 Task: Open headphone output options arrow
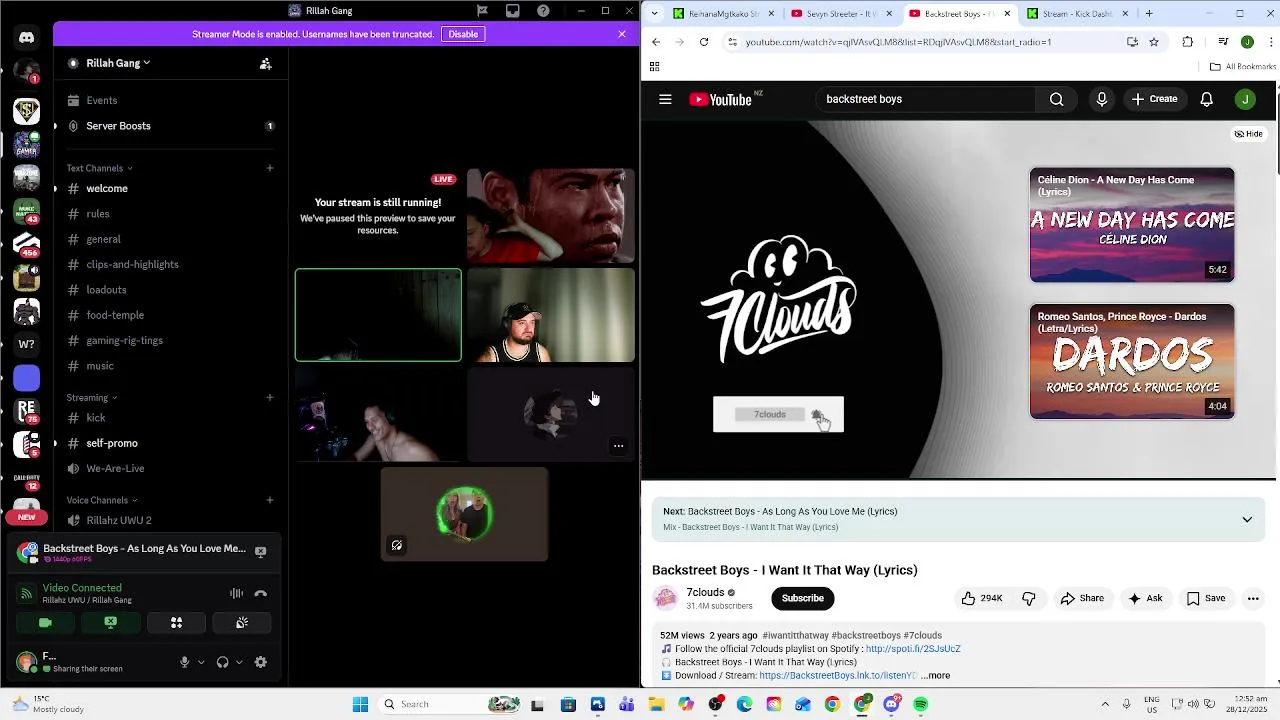[x=239, y=662]
